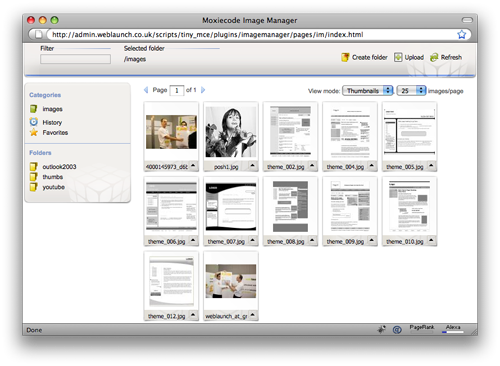Image resolution: width=500 pixels, height=366 pixels.
Task: Select the theme_006.jpg thumbnail
Action: click(171, 206)
